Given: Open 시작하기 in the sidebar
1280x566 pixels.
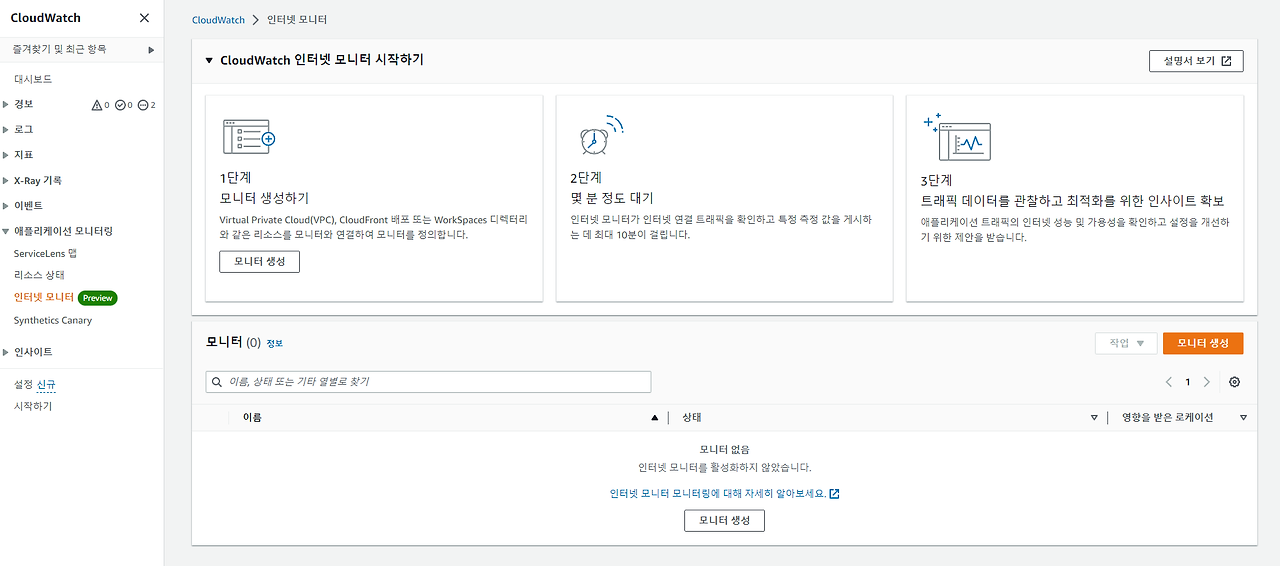Looking at the screenshot, I should (x=33, y=406).
